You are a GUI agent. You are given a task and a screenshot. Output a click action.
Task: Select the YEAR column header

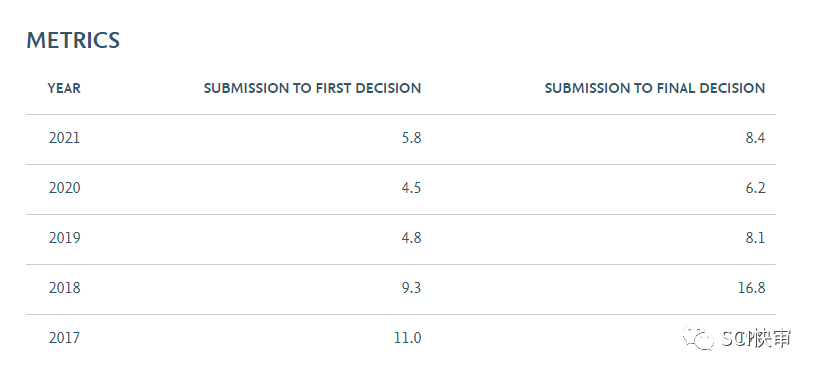tap(64, 88)
